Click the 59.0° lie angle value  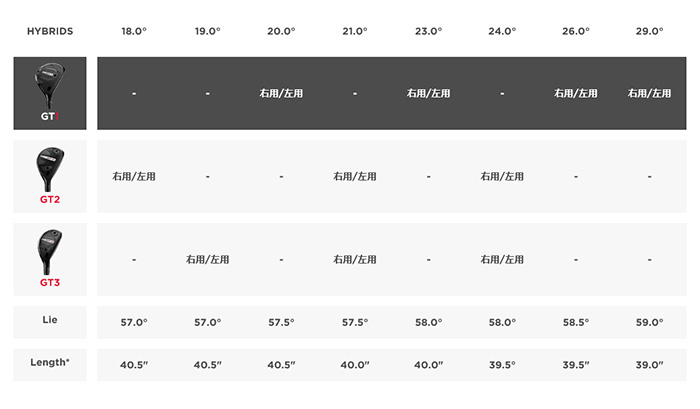[x=650, y=322]
